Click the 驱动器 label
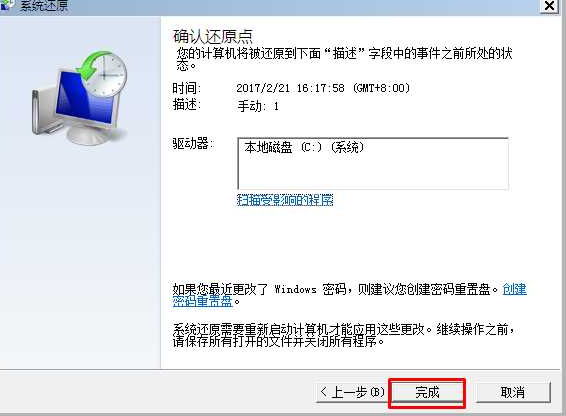 click(193, 144)
